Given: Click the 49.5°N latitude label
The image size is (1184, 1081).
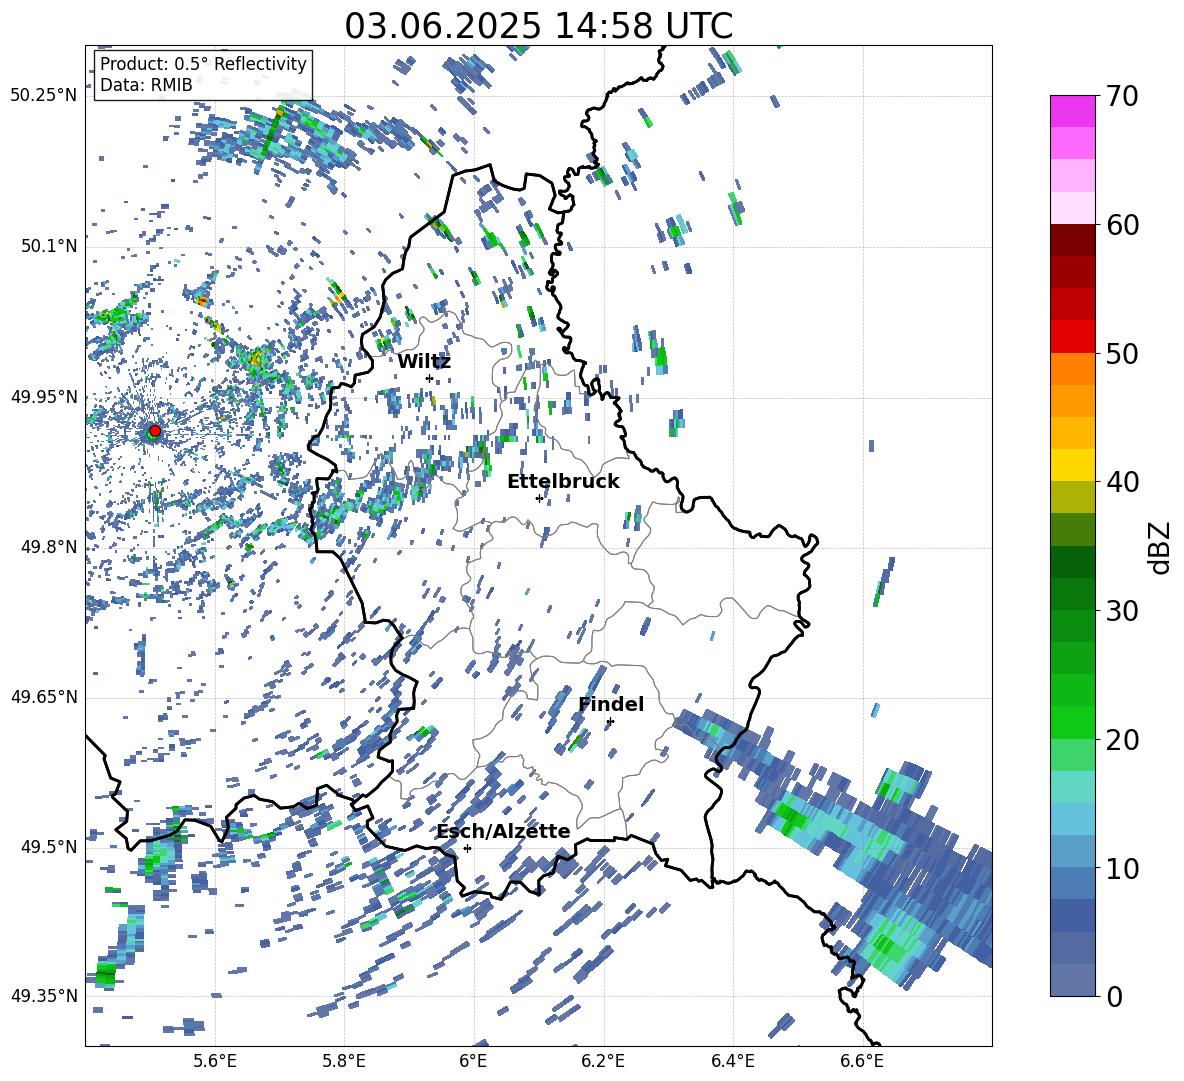Looking at the screenshot, I should point(48,847).
